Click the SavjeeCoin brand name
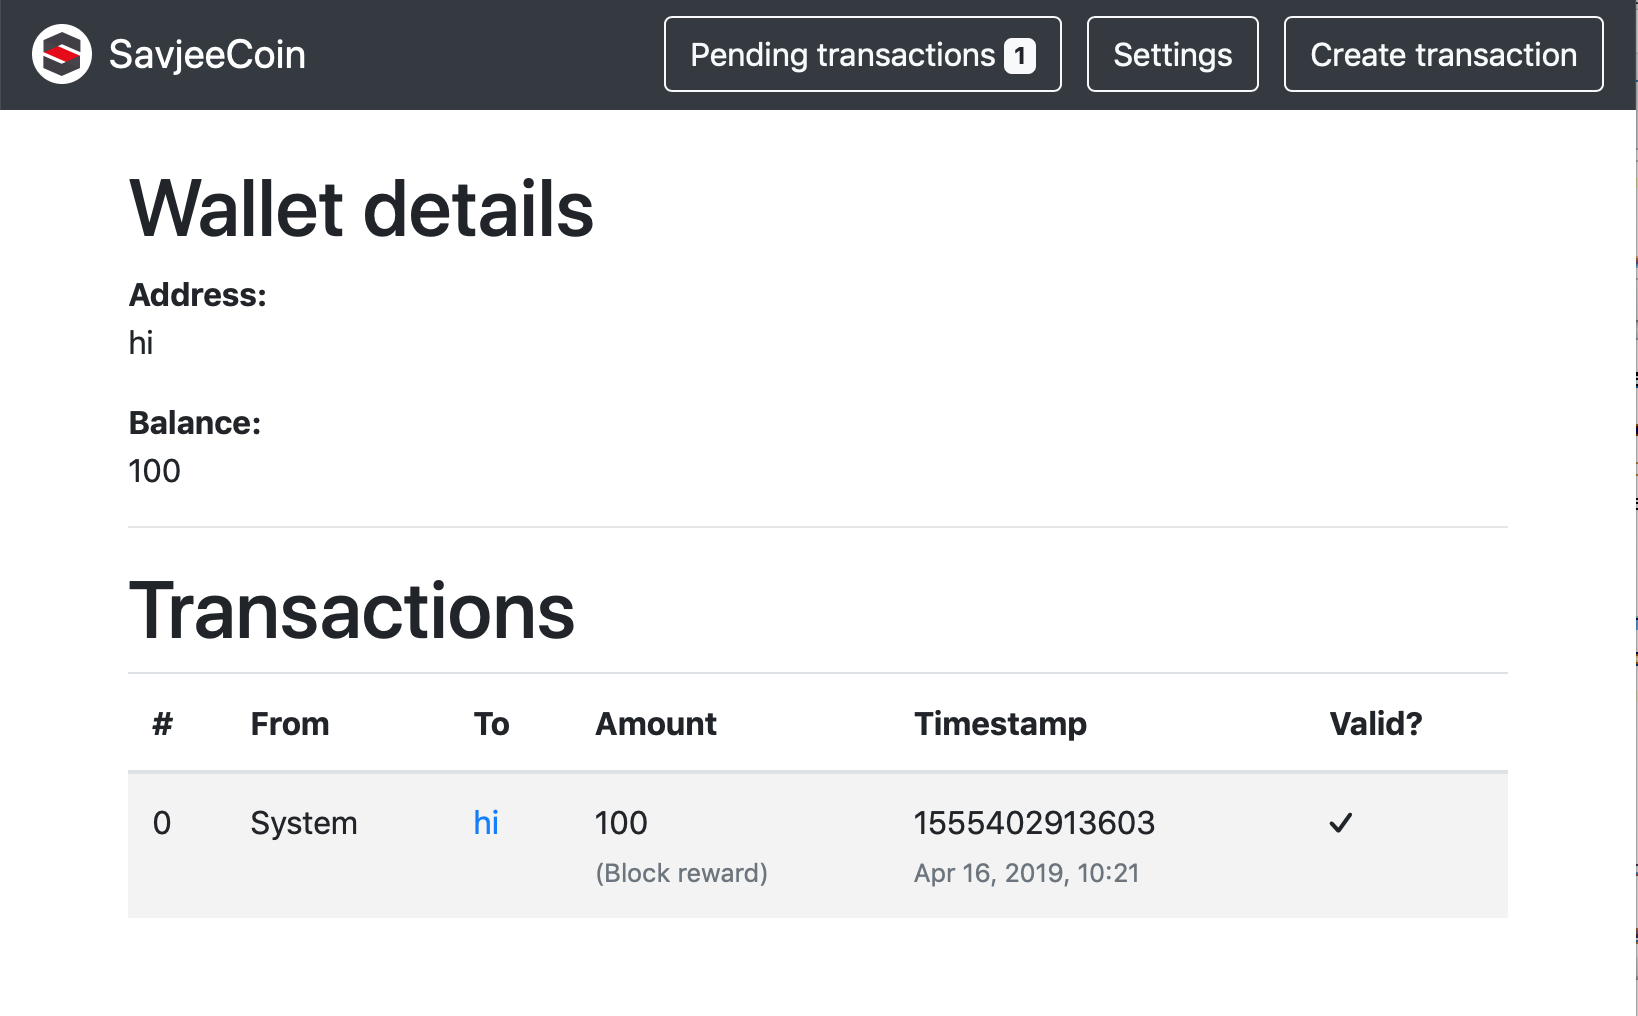Image resolution: width=1638 pixels, height=1016 pixels. [207, 55]
